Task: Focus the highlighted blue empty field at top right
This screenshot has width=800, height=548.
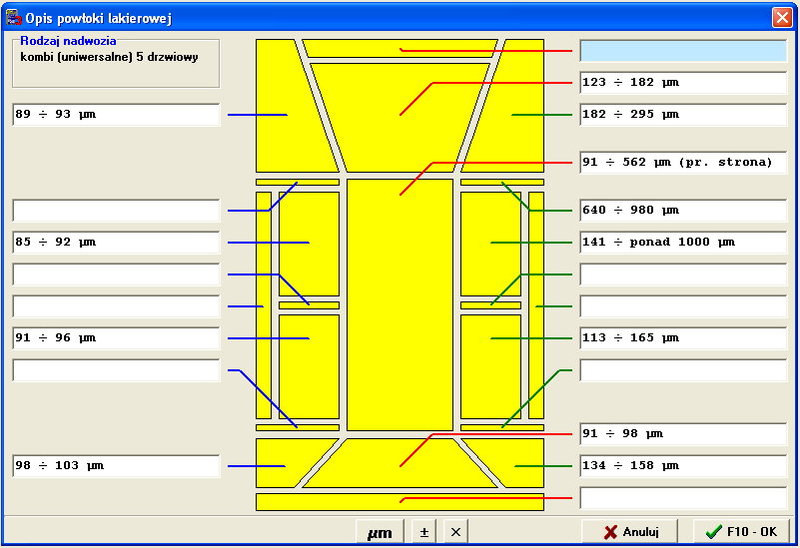Action: (683, 51)
